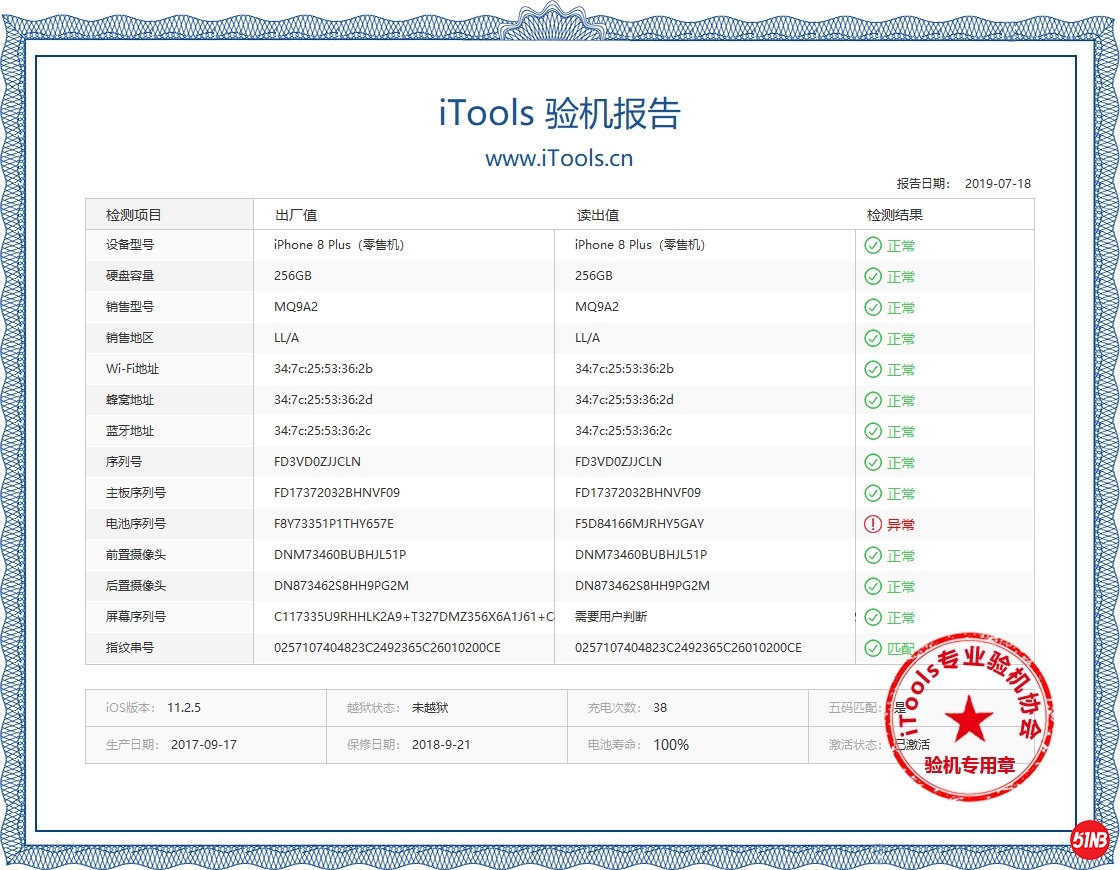The height and width of the screenshot is (870, 1120).
Task: Click the check icon beside Wi-Fi地址 result
Action: point(873,369)
